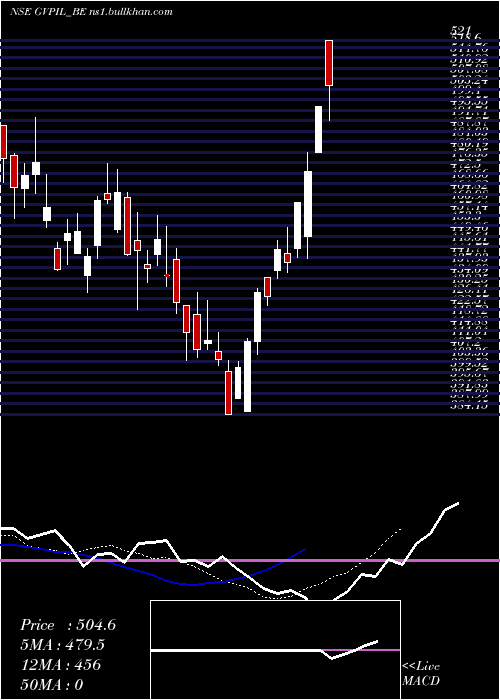This screenshot has height=700, width=500.
Task: Click the <<Live MACD label
Action: pyautogui.click(x=421, y=673)
